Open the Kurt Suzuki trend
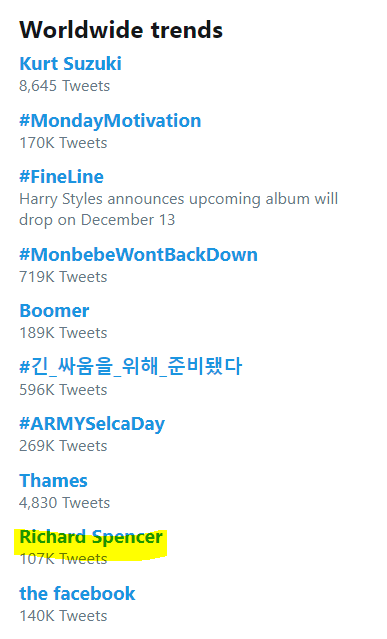Screen dimensions: 387x639 click(x=70, y=64)
